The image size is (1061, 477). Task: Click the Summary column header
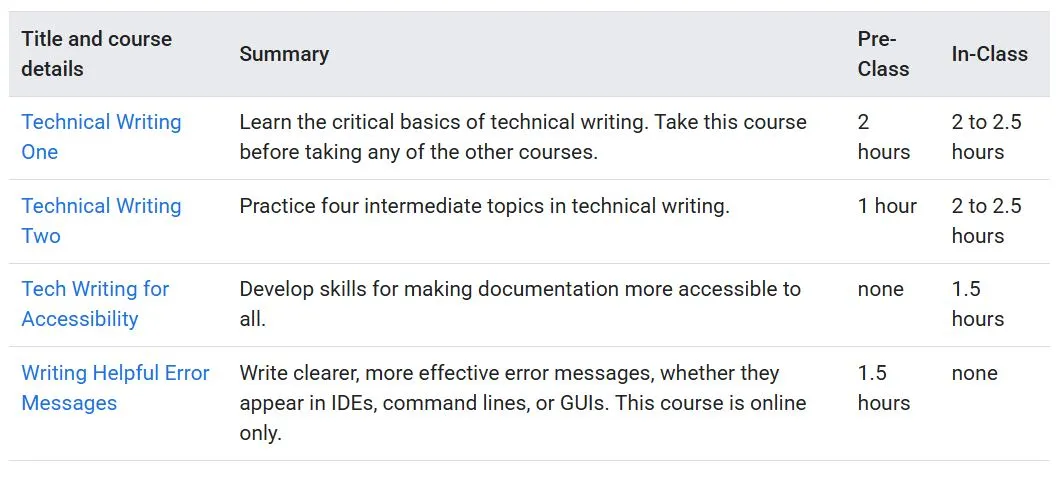pyautogui.click(x=284, y=54)
